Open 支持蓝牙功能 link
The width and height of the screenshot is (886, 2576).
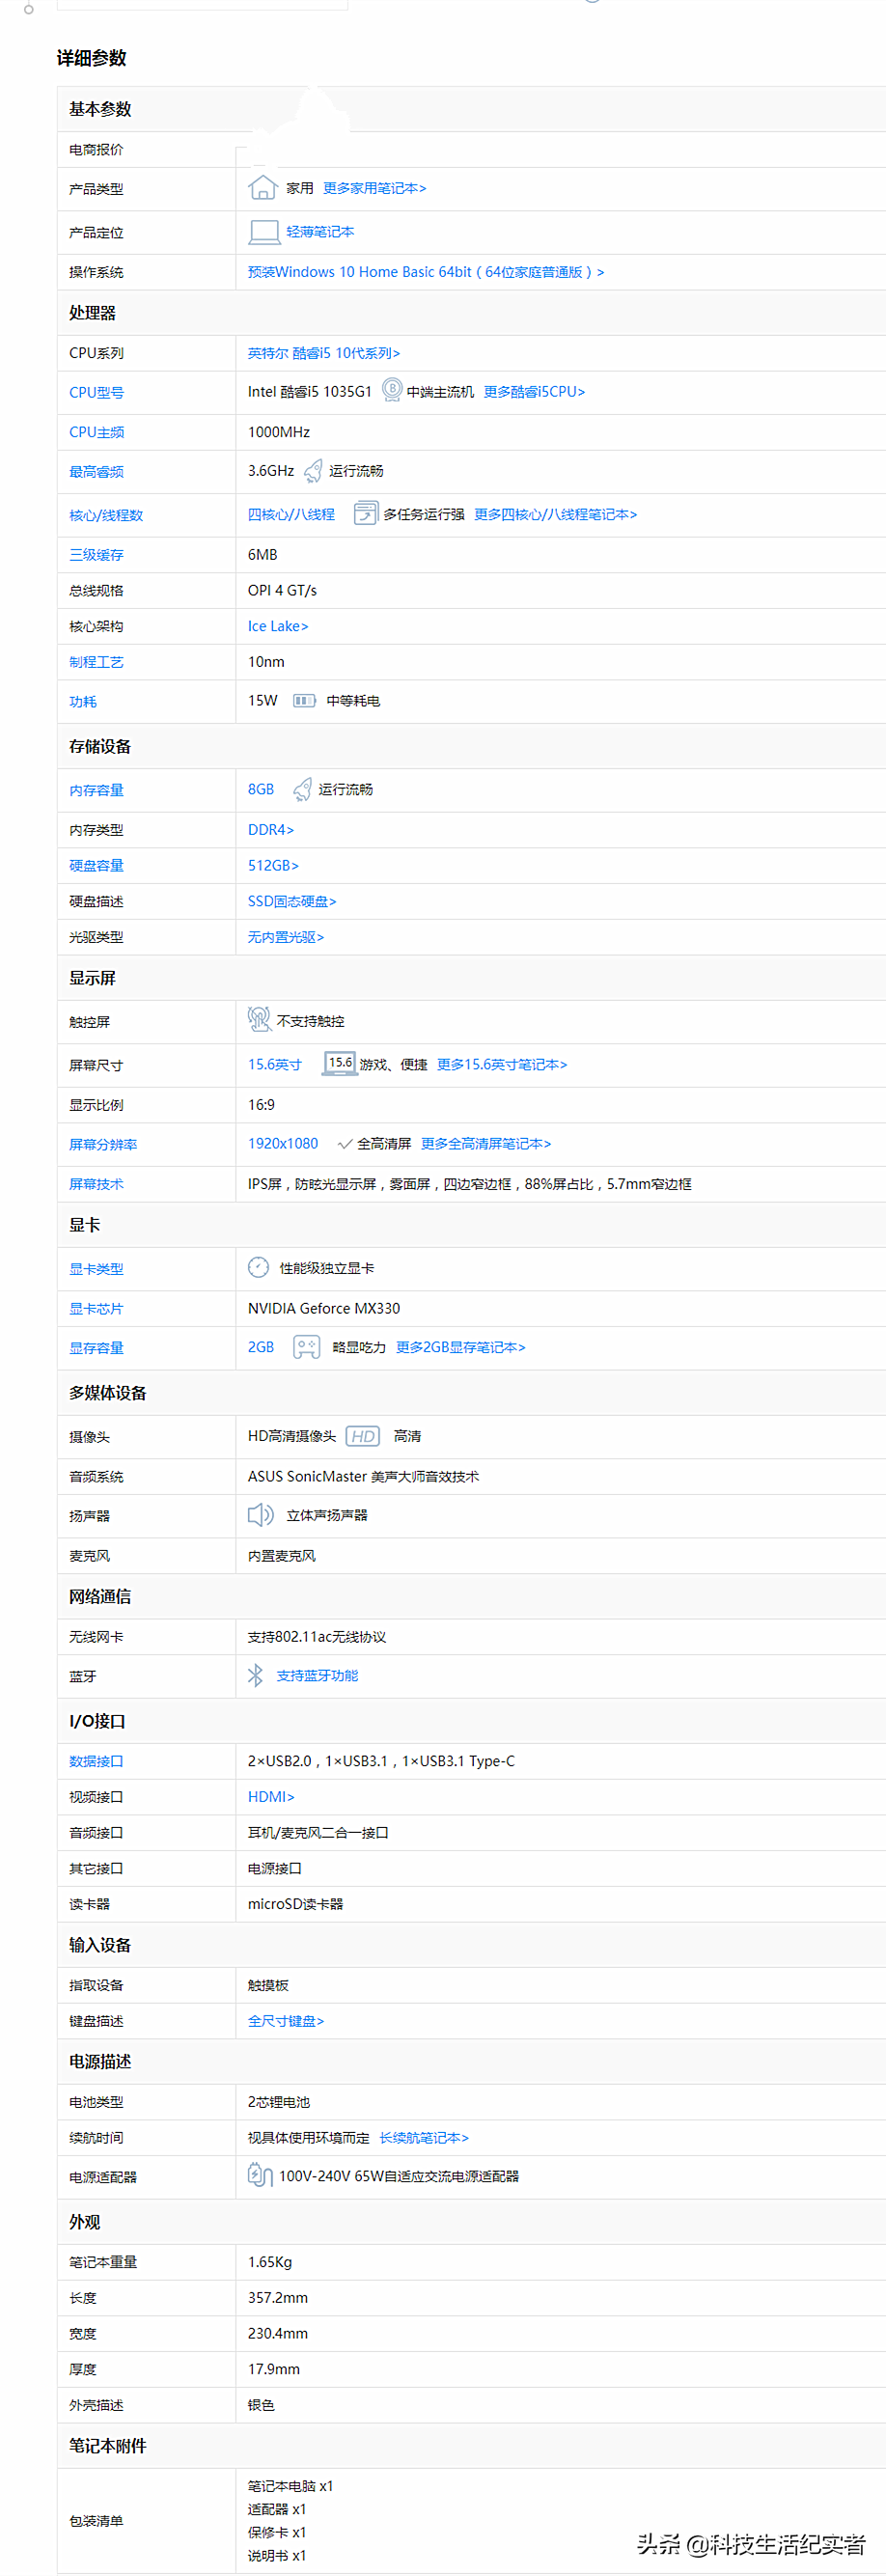[x=317, y=1676]
